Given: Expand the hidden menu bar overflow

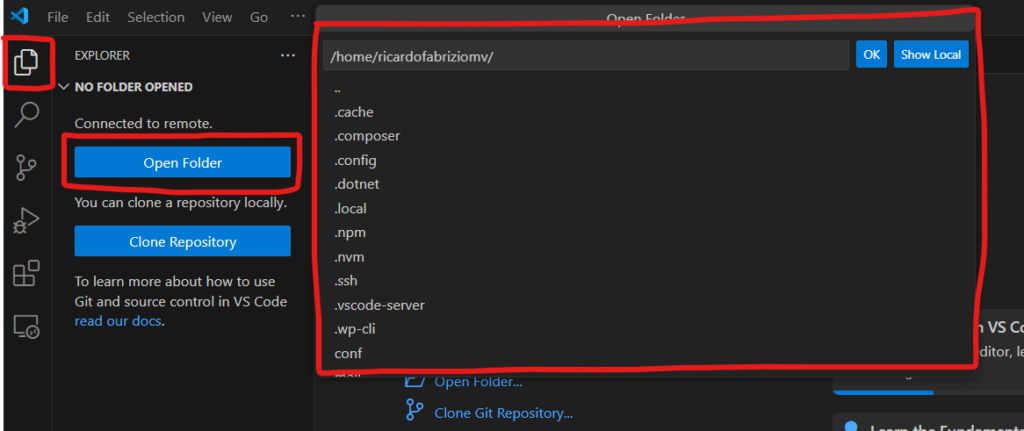Looking at the screenshot, I should pos(298,17).
